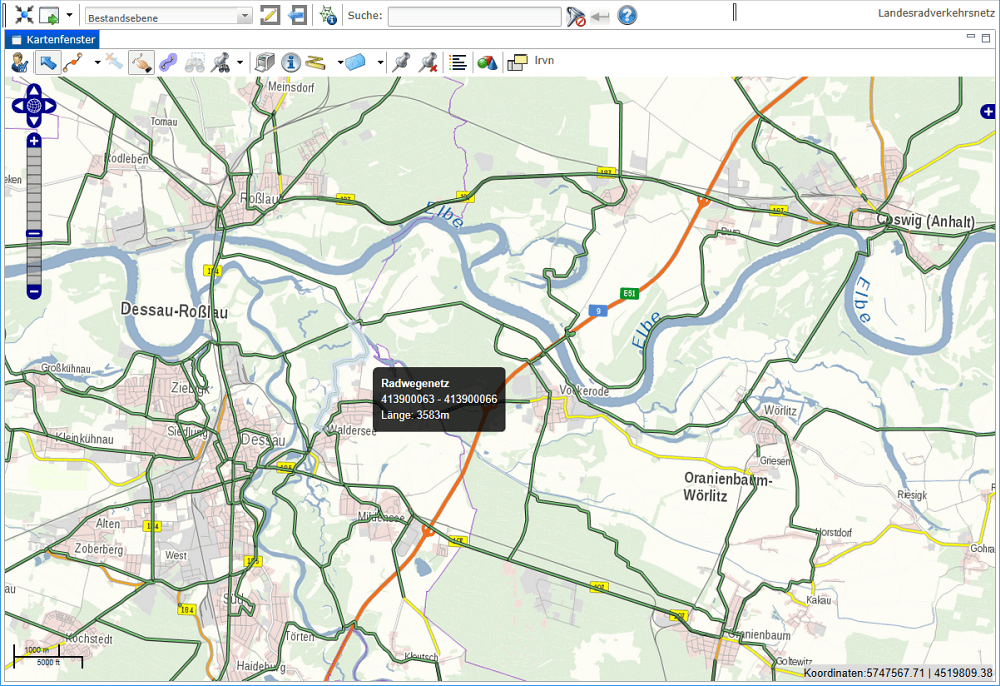The height and width of the screenshot is (686, 1000).
Task: Click into the Suche search field
Action: point(474,17)
